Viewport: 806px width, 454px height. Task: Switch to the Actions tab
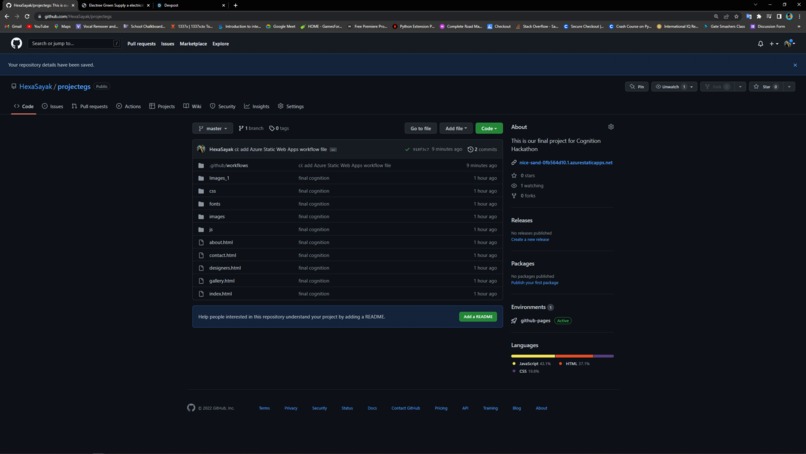[128, 106]
